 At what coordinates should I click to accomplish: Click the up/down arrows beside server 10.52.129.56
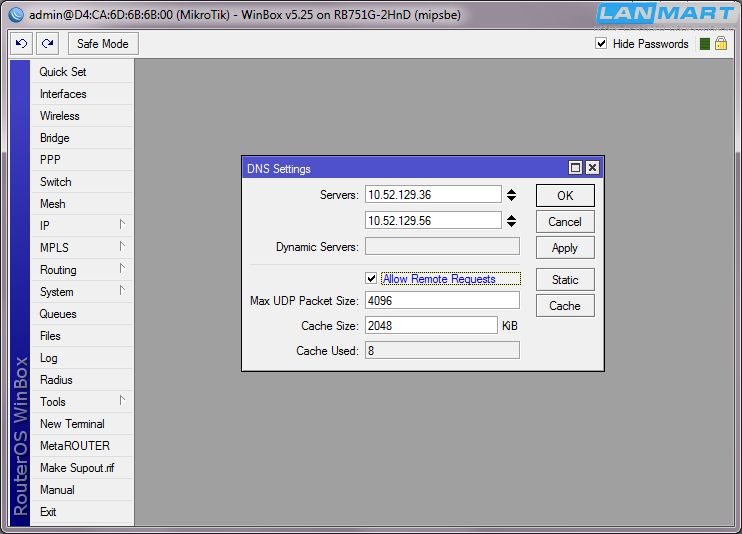tap(511, 221)
